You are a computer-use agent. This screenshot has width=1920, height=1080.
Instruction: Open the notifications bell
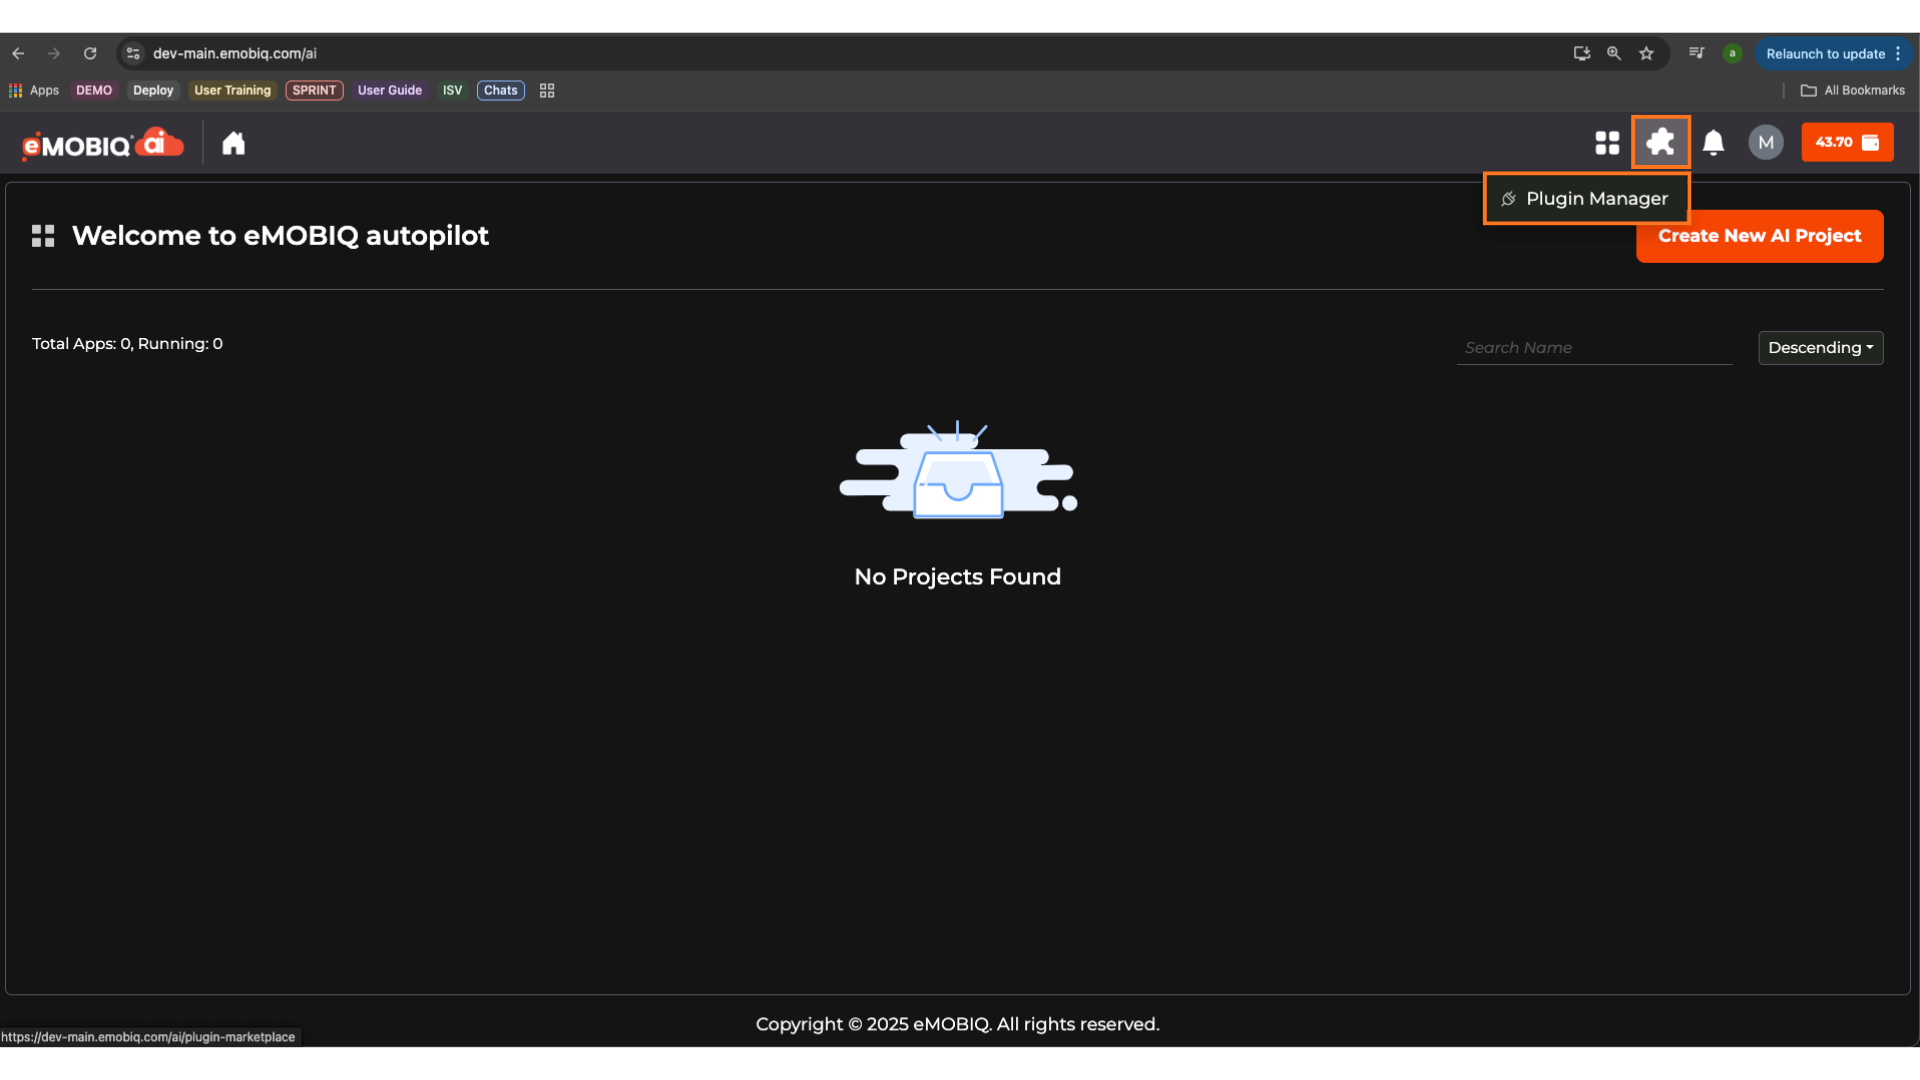click(x=1713, y=143)
